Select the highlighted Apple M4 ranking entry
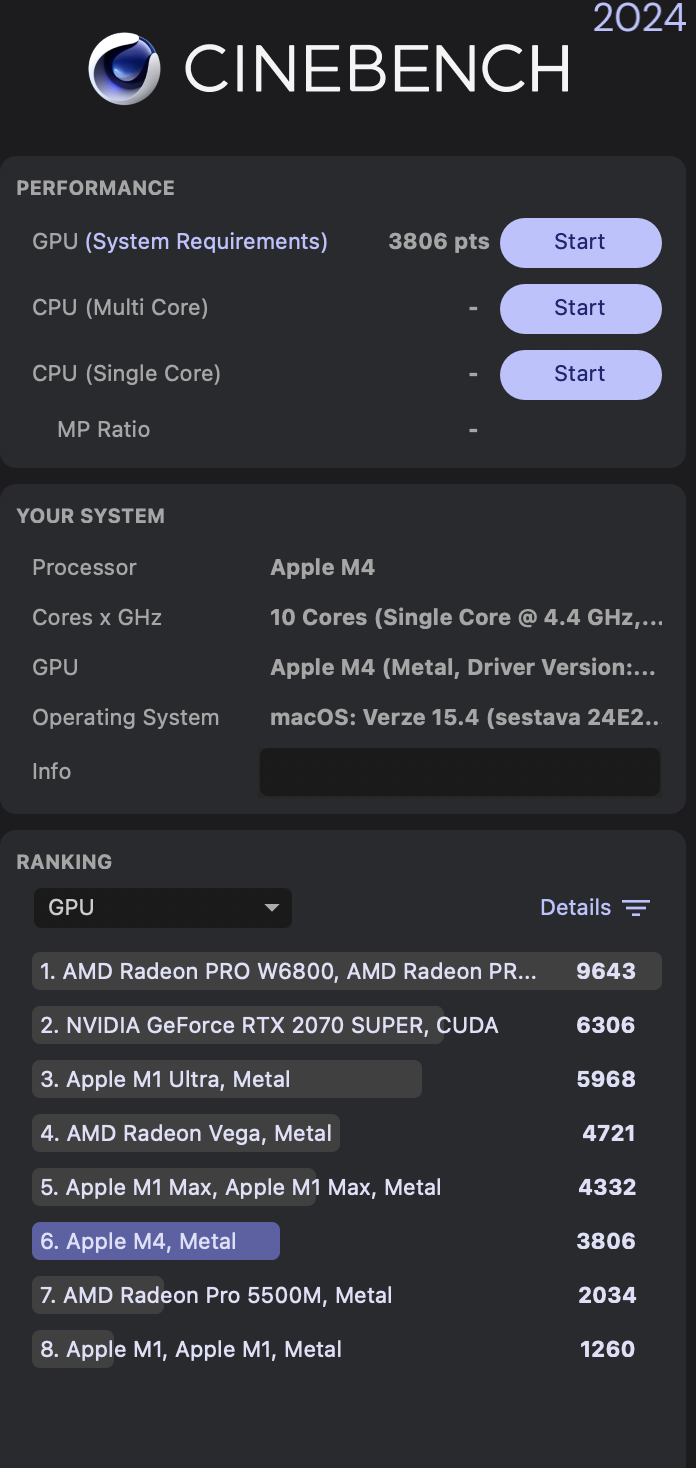The width and height of the screenshot is (696, 1468). click(x=155, y=1240)
